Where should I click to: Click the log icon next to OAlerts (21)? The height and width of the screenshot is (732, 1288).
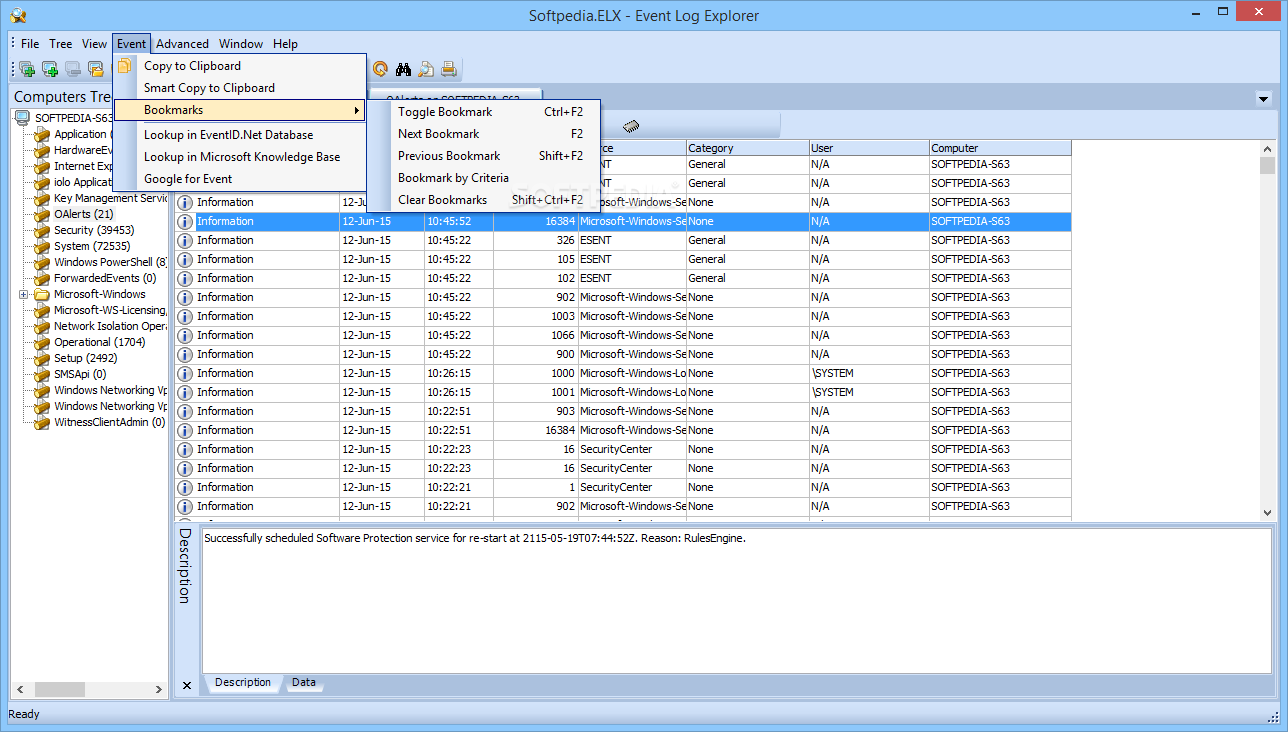[41, 214]
